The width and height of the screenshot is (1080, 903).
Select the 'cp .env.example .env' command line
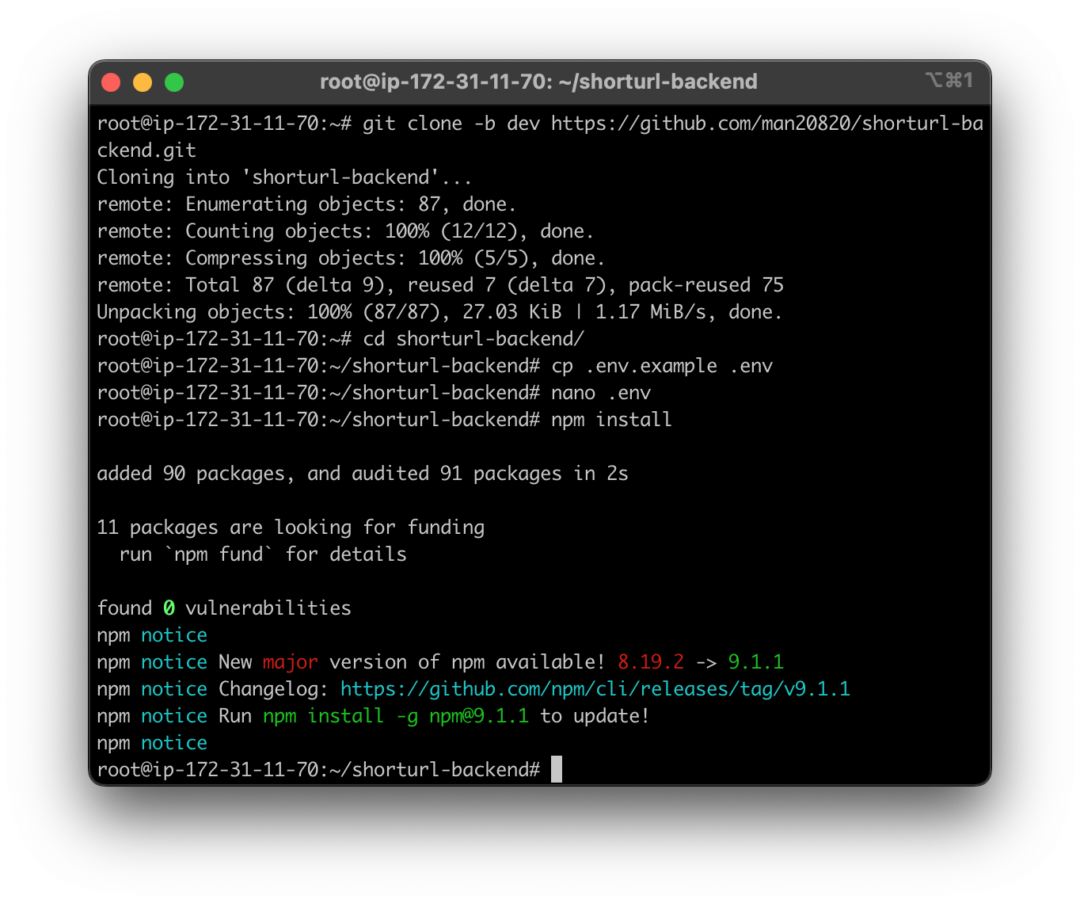pyautogui.click(x=665, y=365)
